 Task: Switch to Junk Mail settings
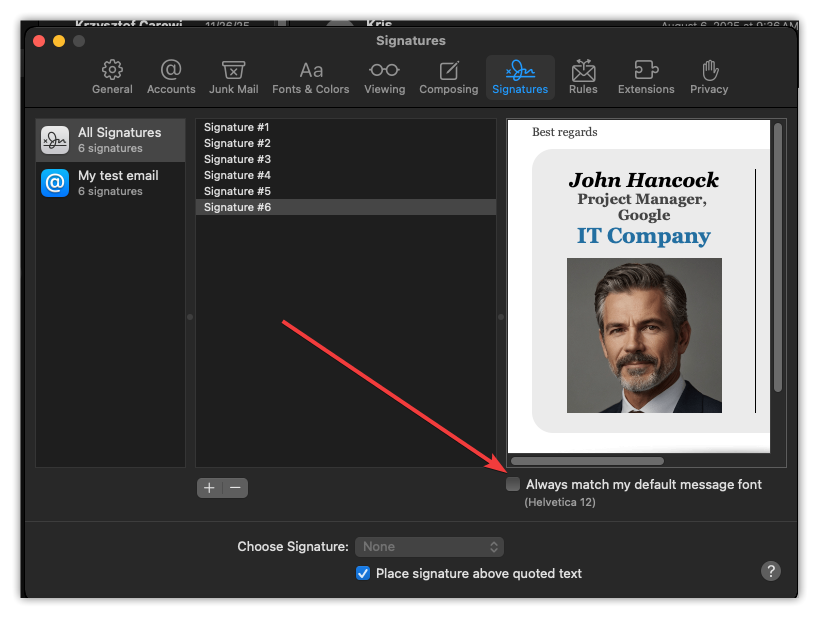(x=233, y=77)
